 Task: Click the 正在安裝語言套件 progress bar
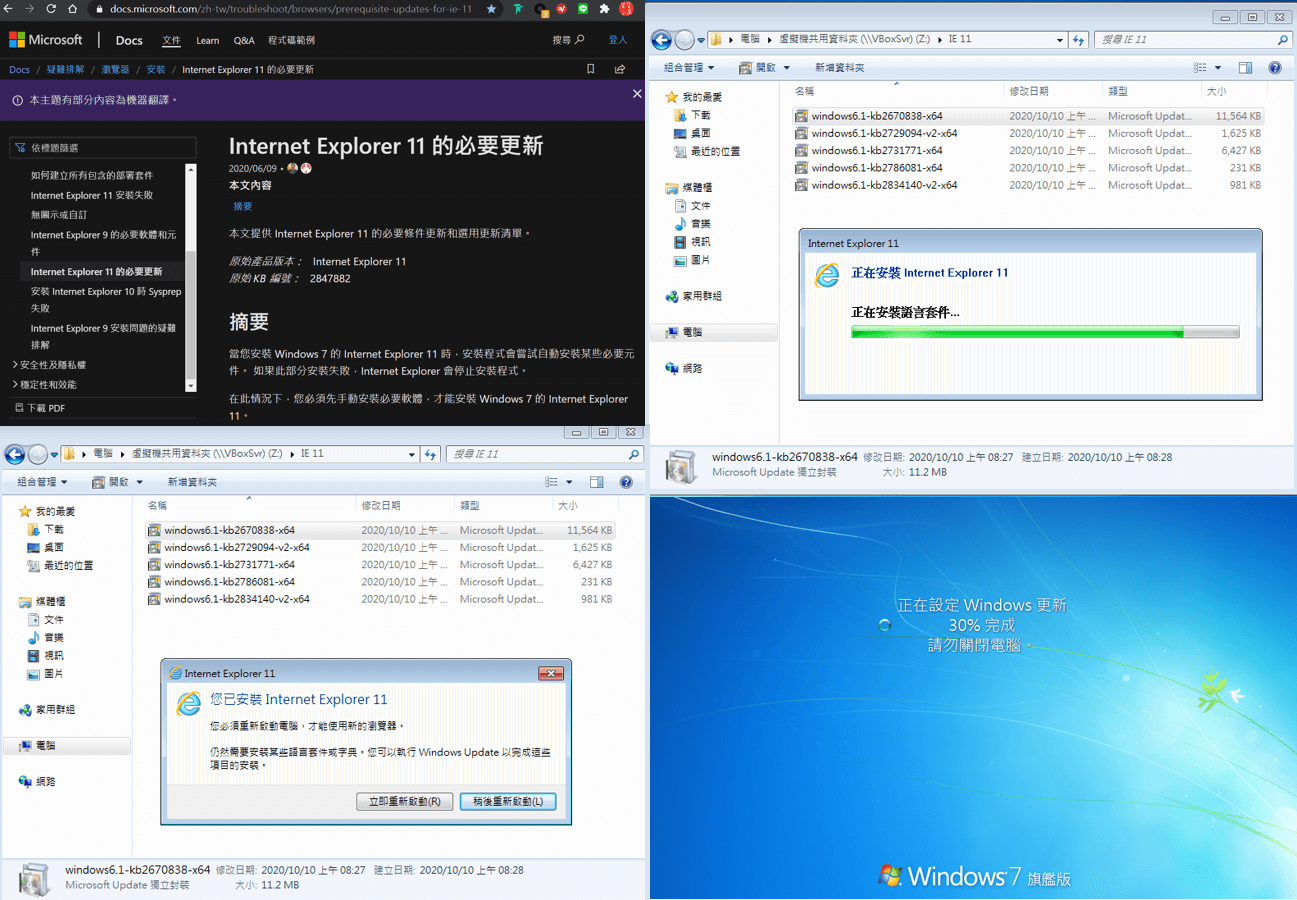pos(1045,332)
